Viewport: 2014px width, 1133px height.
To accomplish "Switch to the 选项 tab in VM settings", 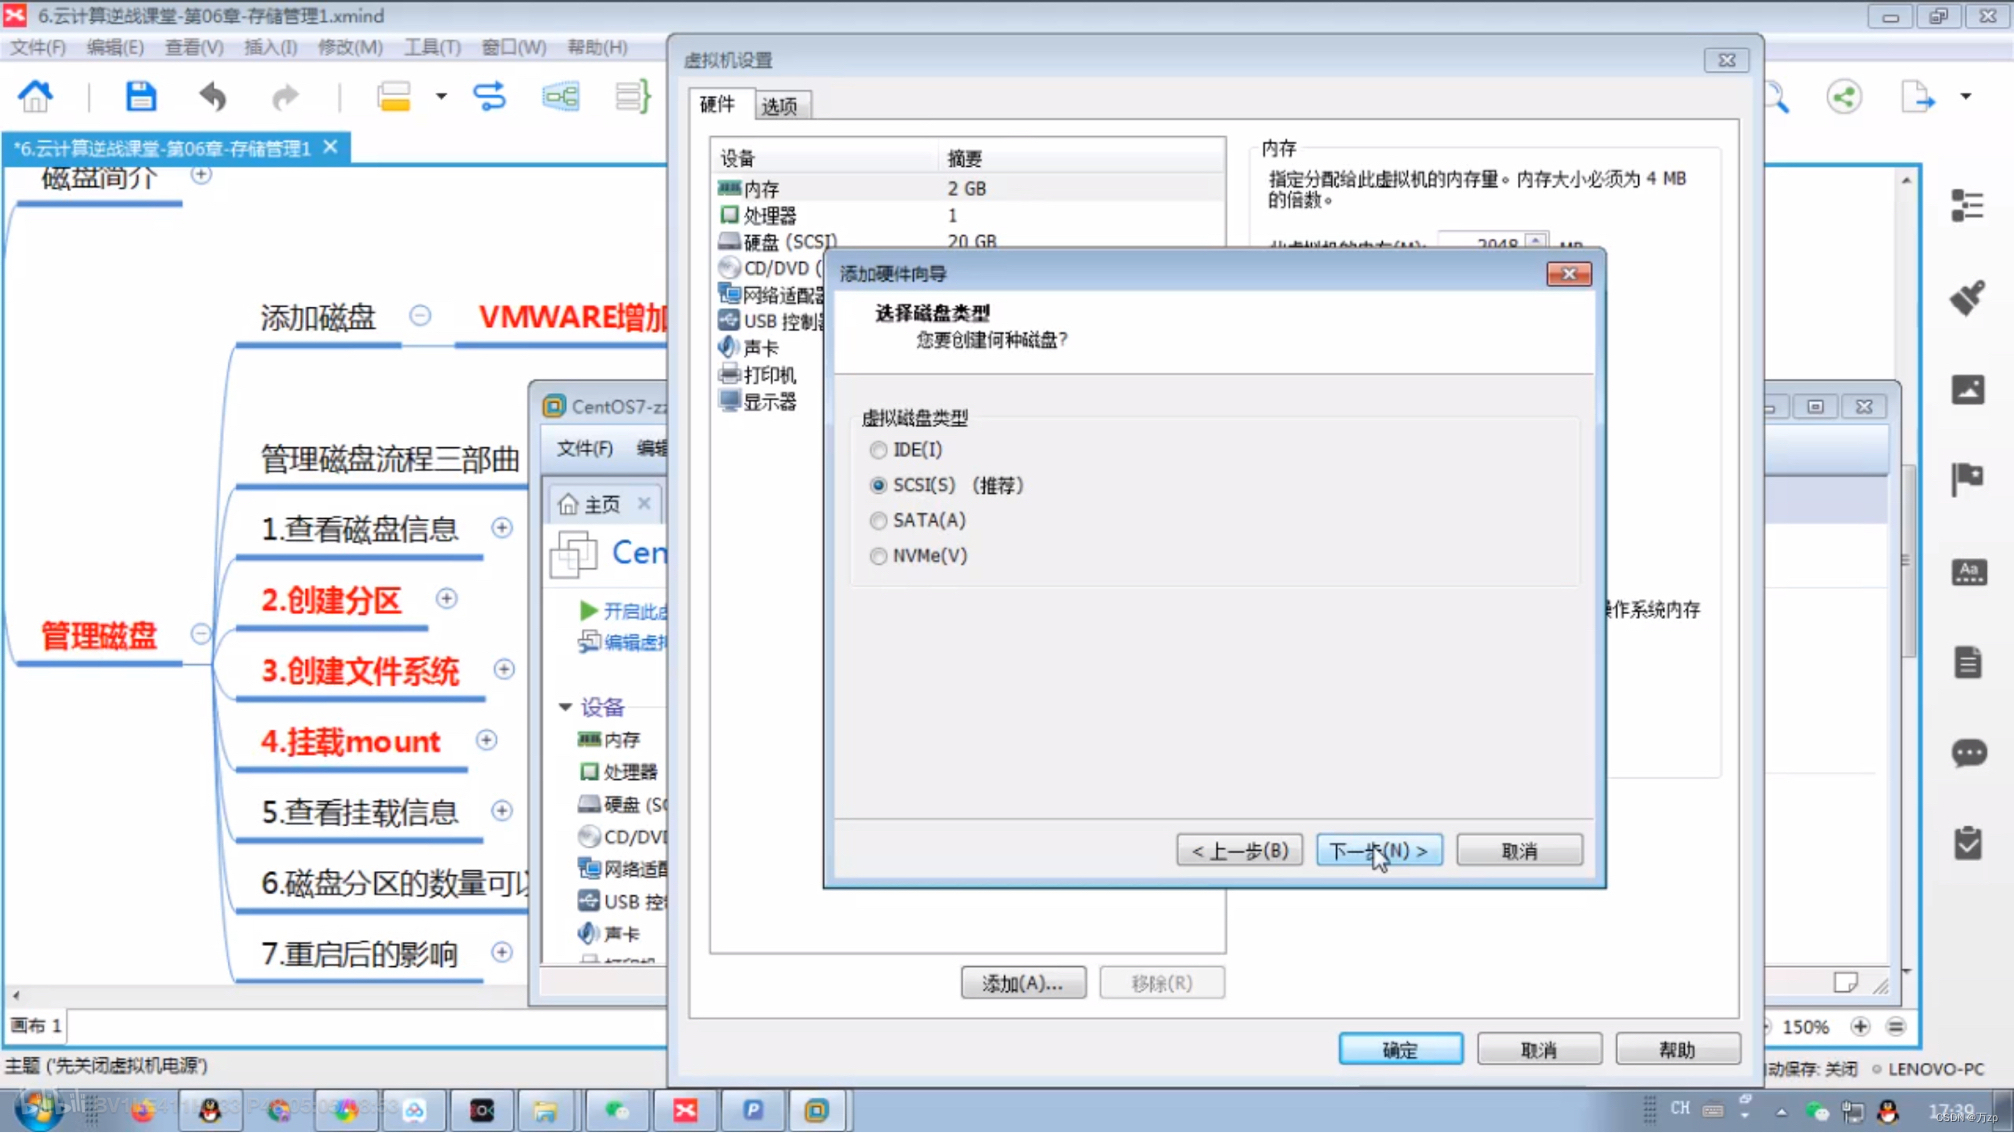I will pos(780,106).
